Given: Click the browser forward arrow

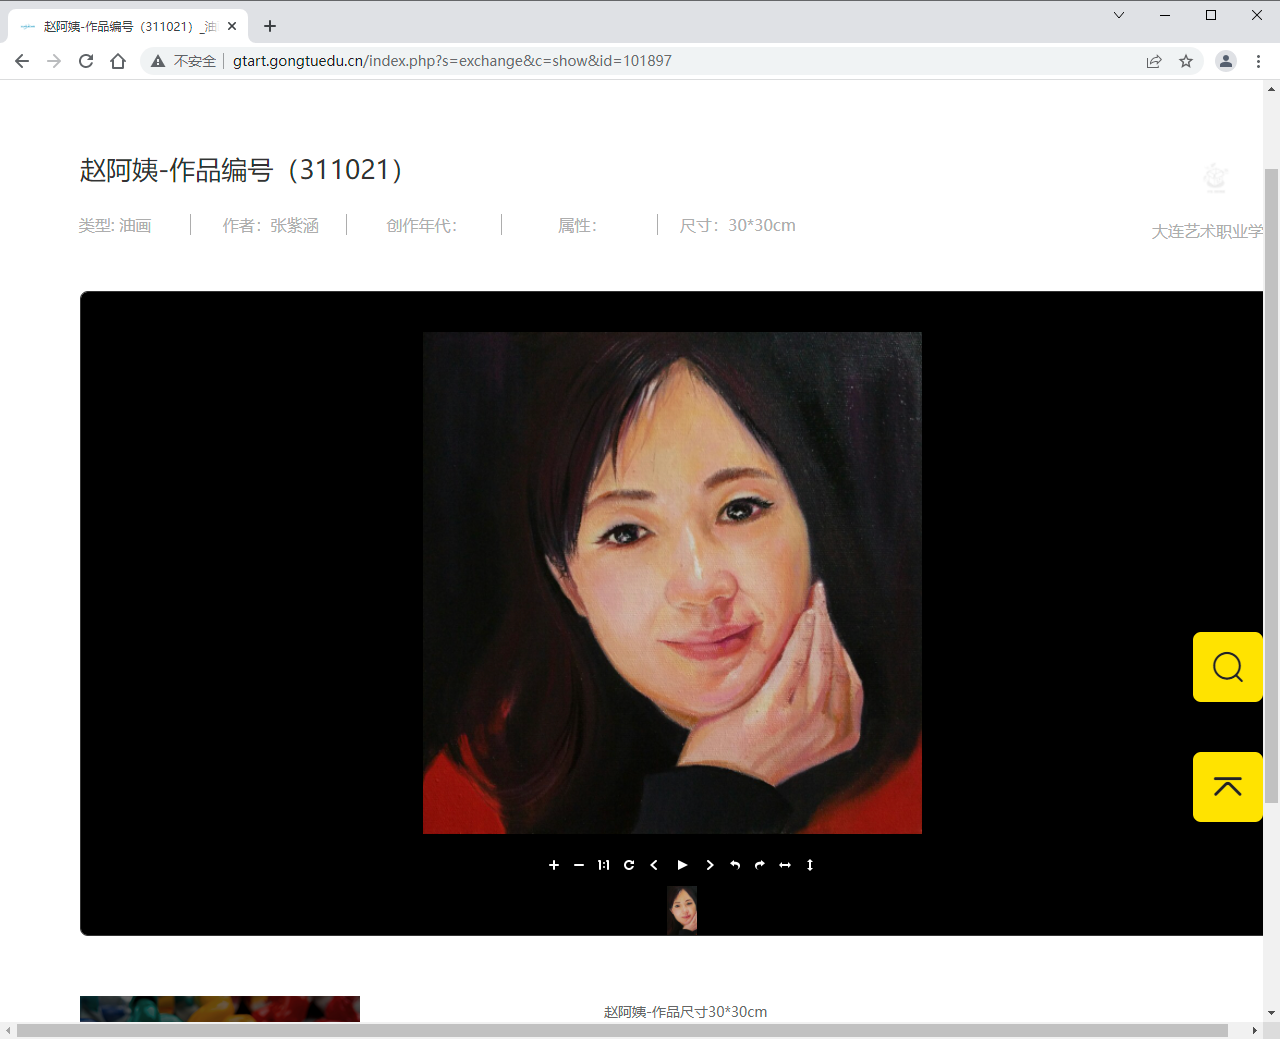Looking at the screenshot, I should pos(54,61).
